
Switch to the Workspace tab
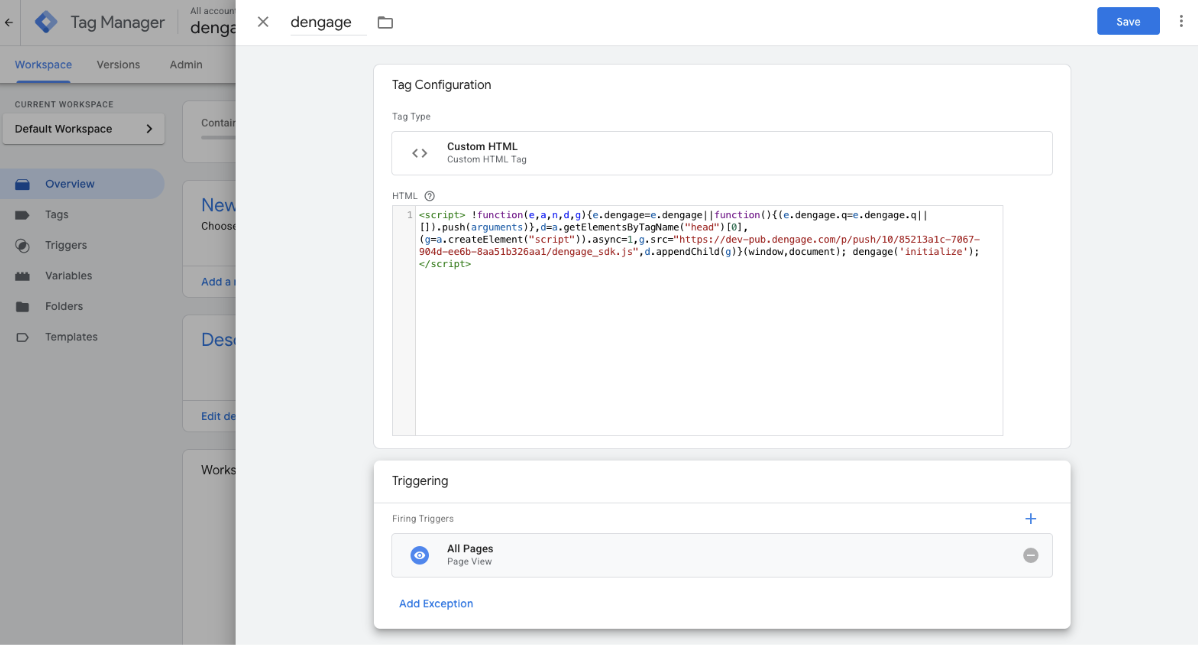[43, 65]
